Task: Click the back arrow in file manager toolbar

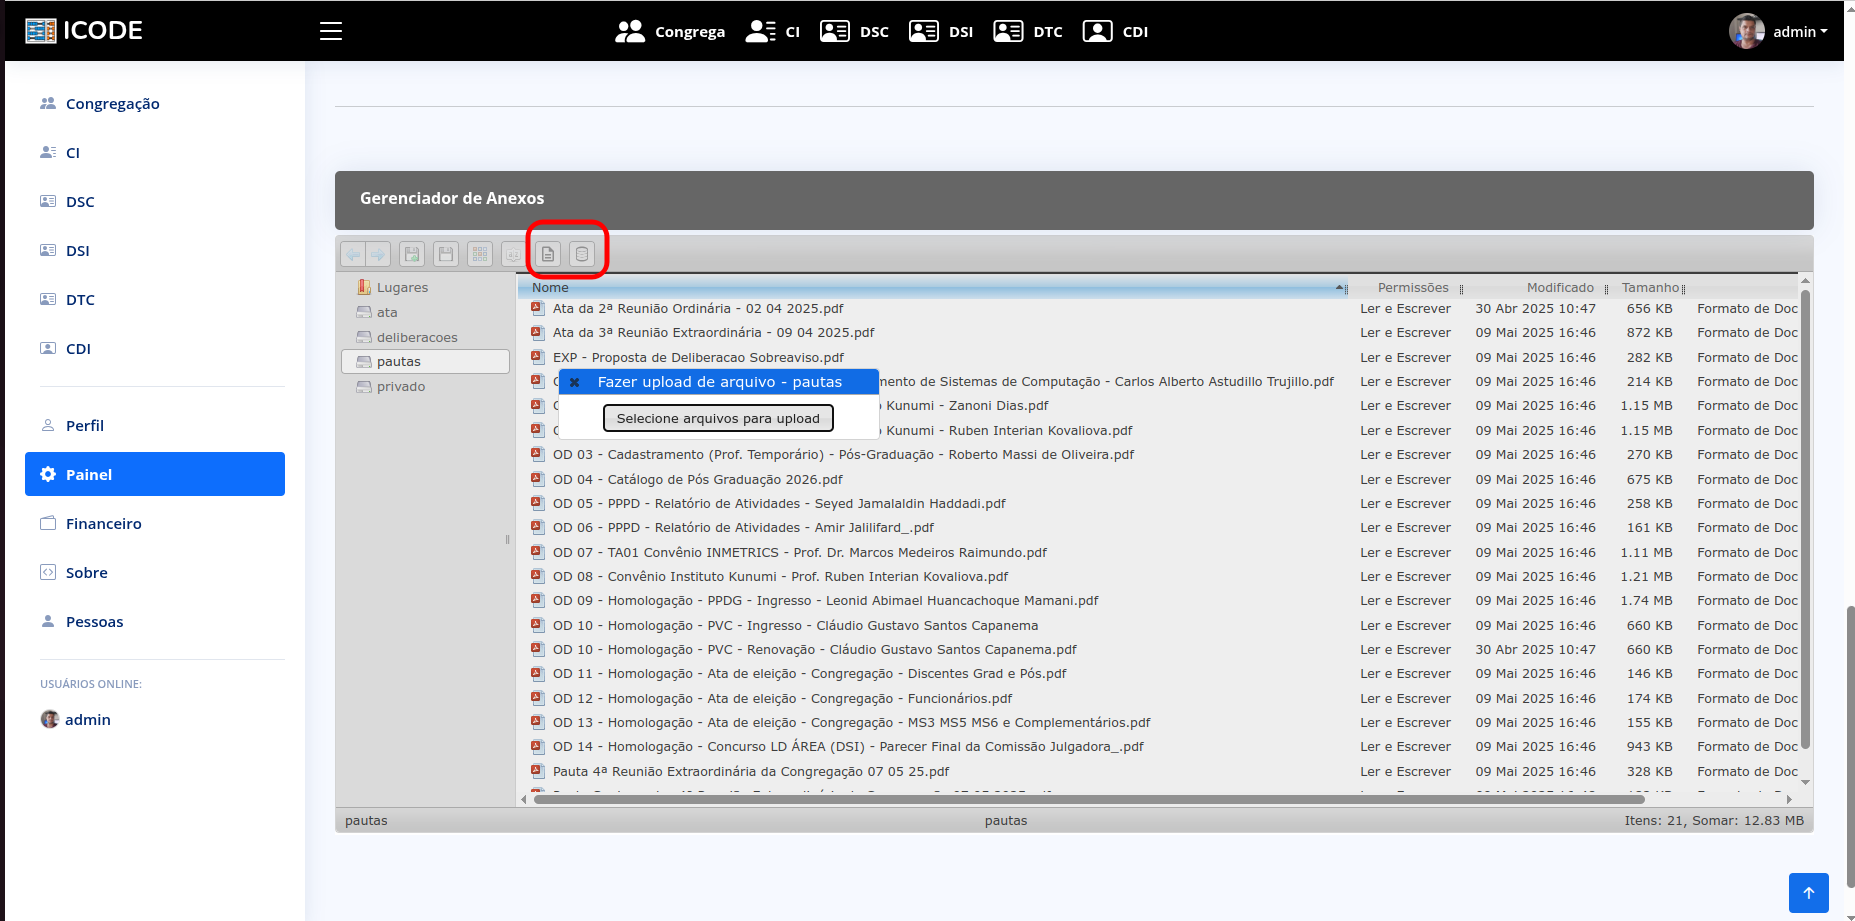Action: (x=353, y=255)
